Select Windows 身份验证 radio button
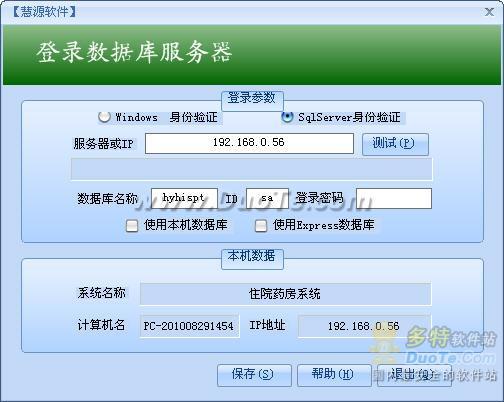This screenshot has height=402, width=504. pyautogui.click(x=104, y=117)
